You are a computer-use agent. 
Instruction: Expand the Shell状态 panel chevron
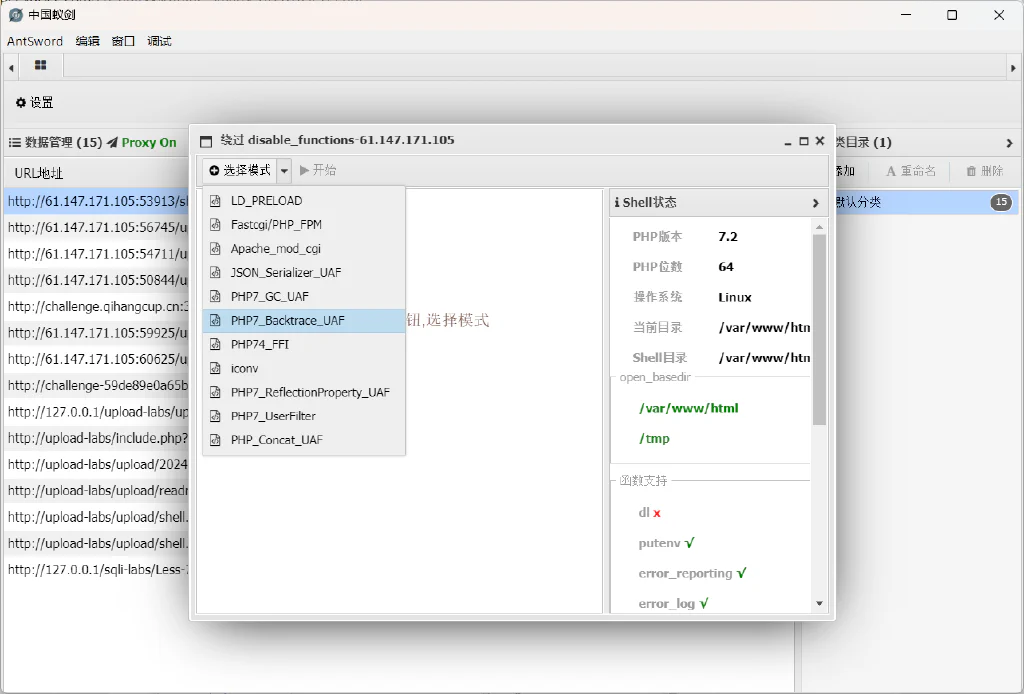(x=815, y=203)
